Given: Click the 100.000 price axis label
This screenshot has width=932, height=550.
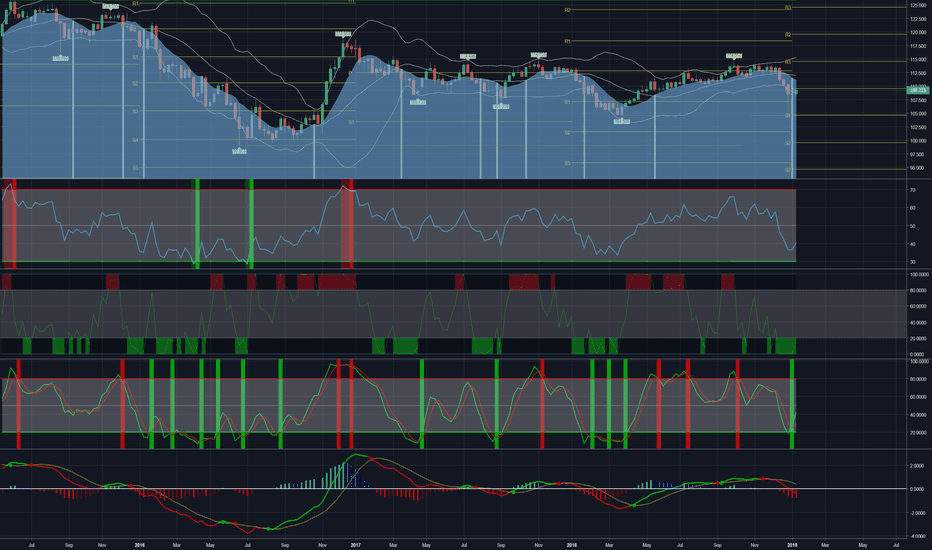Looking at the screenshot, I should point(918,141).
